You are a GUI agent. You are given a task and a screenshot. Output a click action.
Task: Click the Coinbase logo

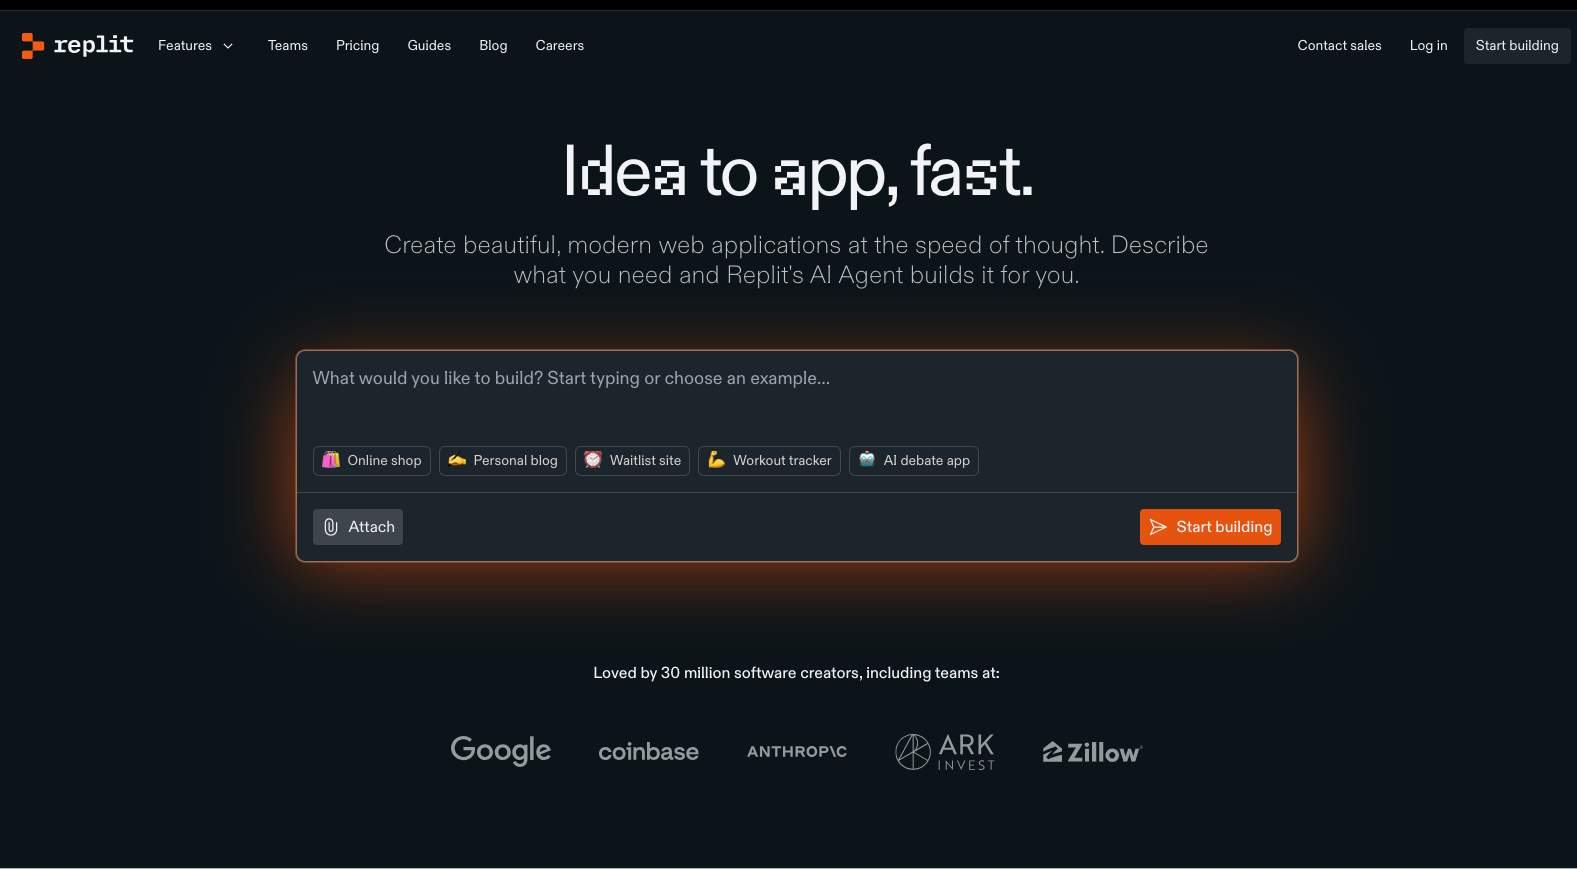(648, 752)
